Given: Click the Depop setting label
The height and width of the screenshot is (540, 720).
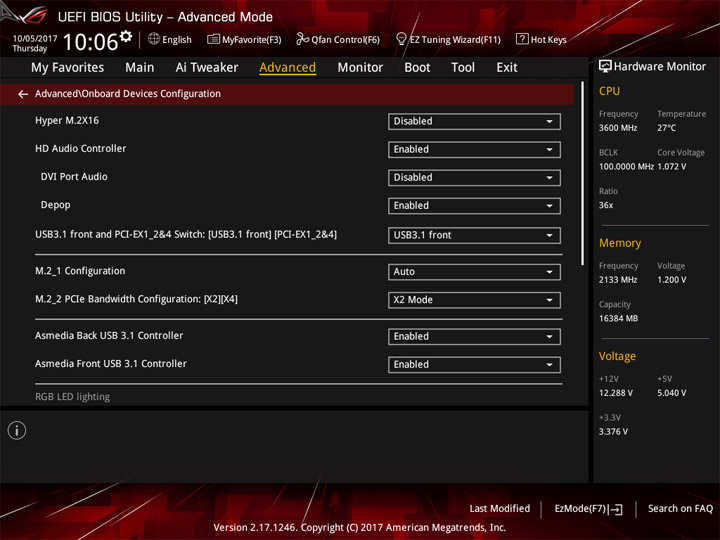Looking at the screenshot, I should point(56,205).
